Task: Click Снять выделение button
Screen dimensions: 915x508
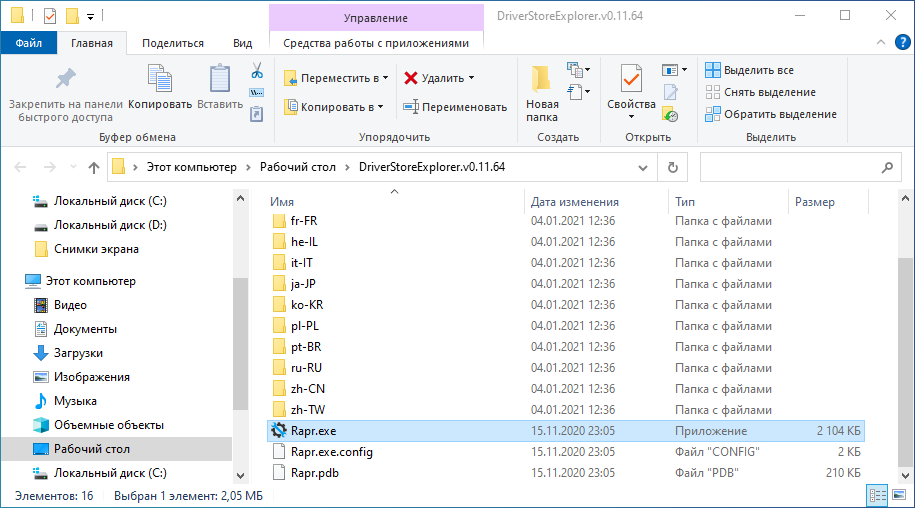Action: (x=760, y=92)
